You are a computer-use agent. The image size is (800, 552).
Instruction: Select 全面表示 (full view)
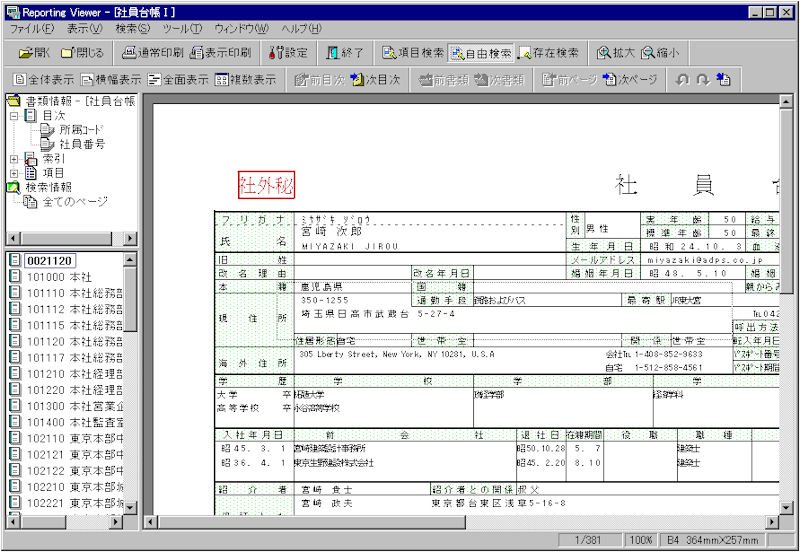click(178, 80)
